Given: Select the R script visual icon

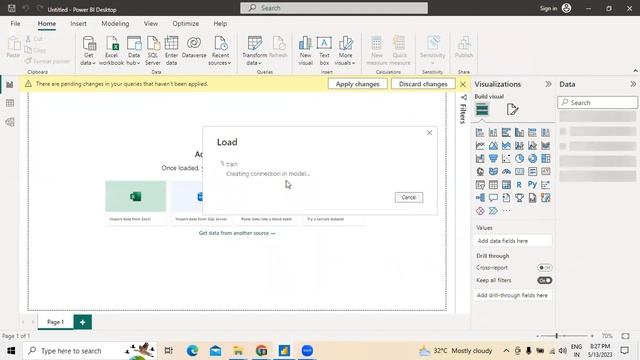Looking at the screenshot, I should [x=519, y=185].
